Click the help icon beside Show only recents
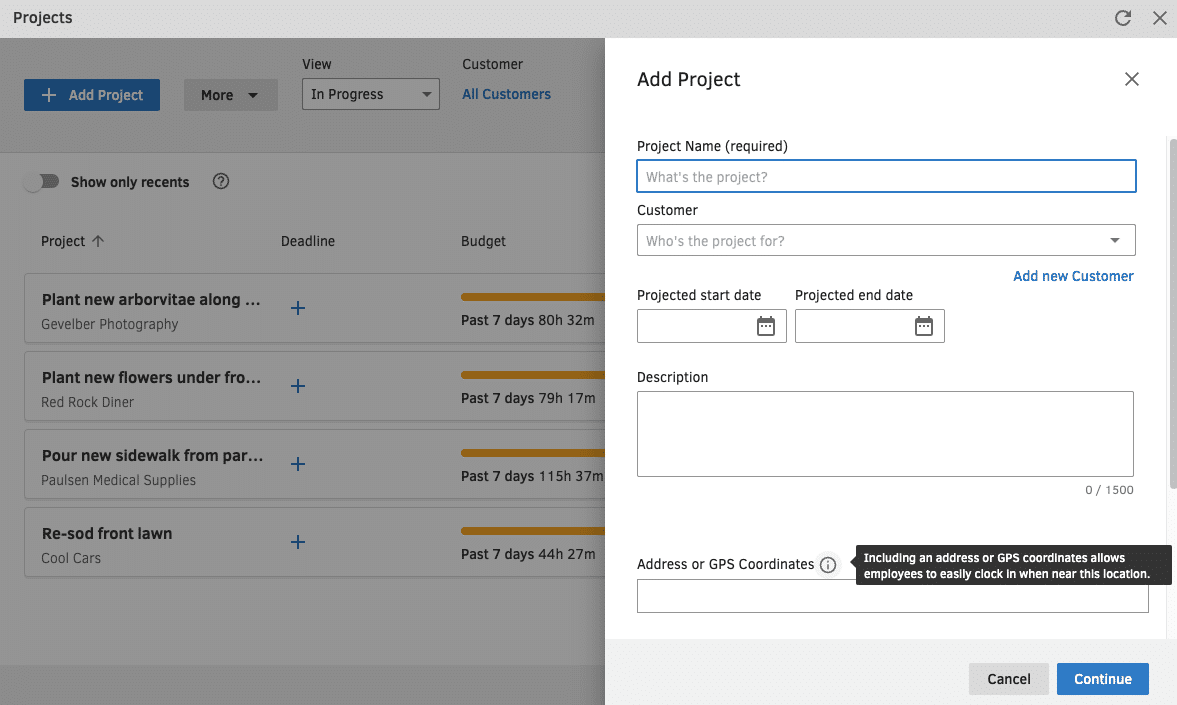The height and width of the screenshot is (705, 1177). click(221, 182)
